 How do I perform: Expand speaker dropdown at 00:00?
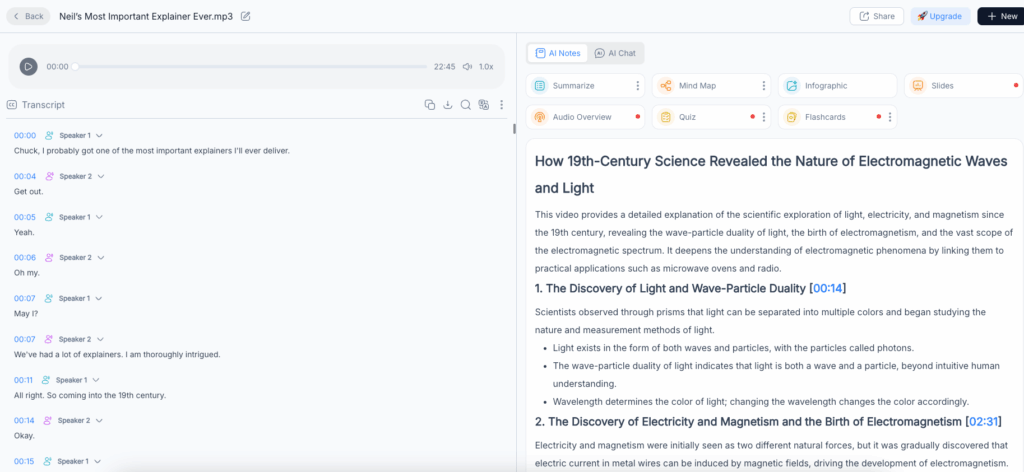(99, 136)
